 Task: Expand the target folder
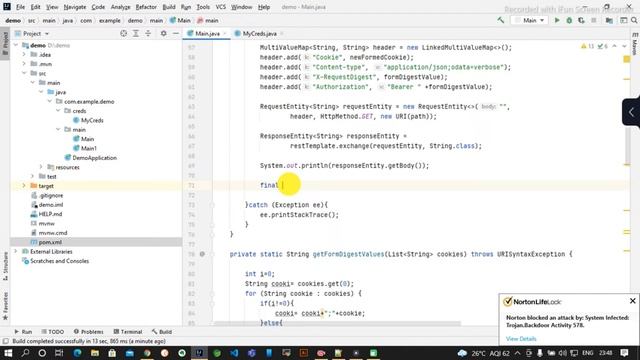24,186
